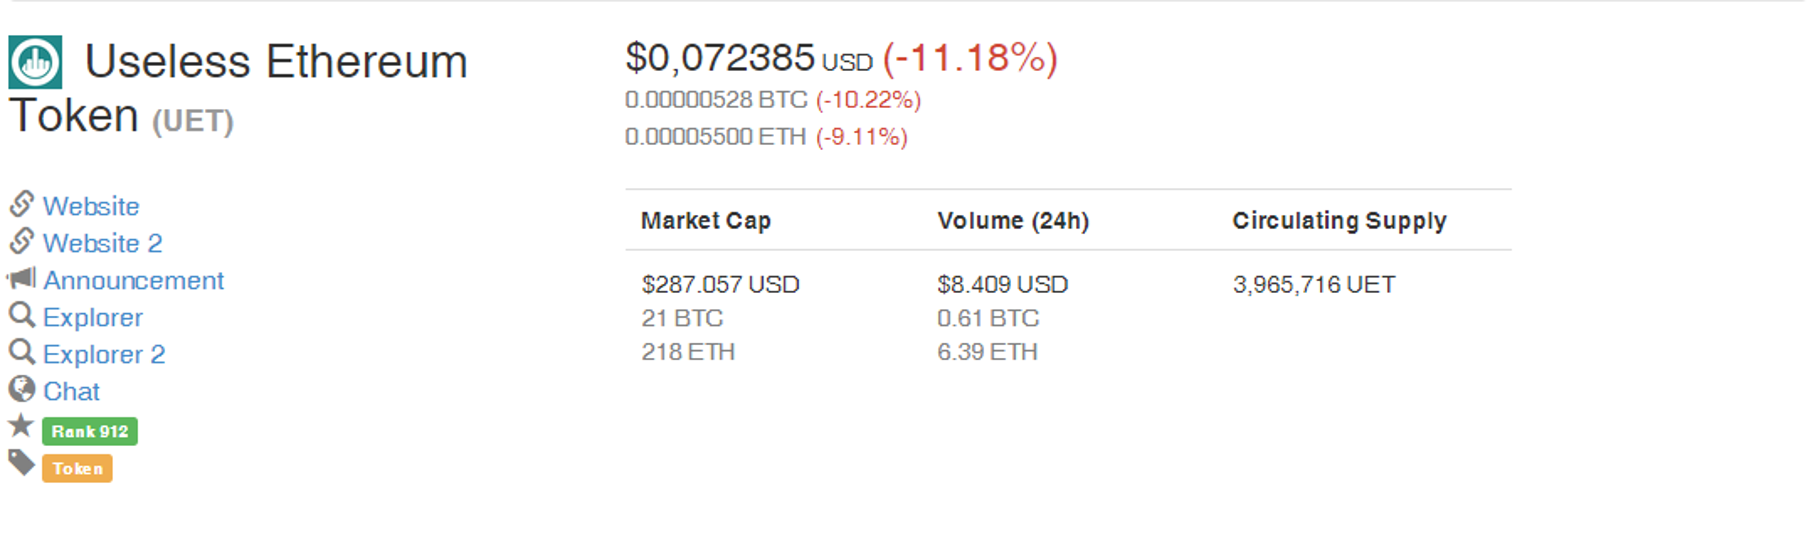The height and width of the screenshot is (555, 1818).
Task: Click the Useless Ethereum Token logo icon
Action: point(35,62)
